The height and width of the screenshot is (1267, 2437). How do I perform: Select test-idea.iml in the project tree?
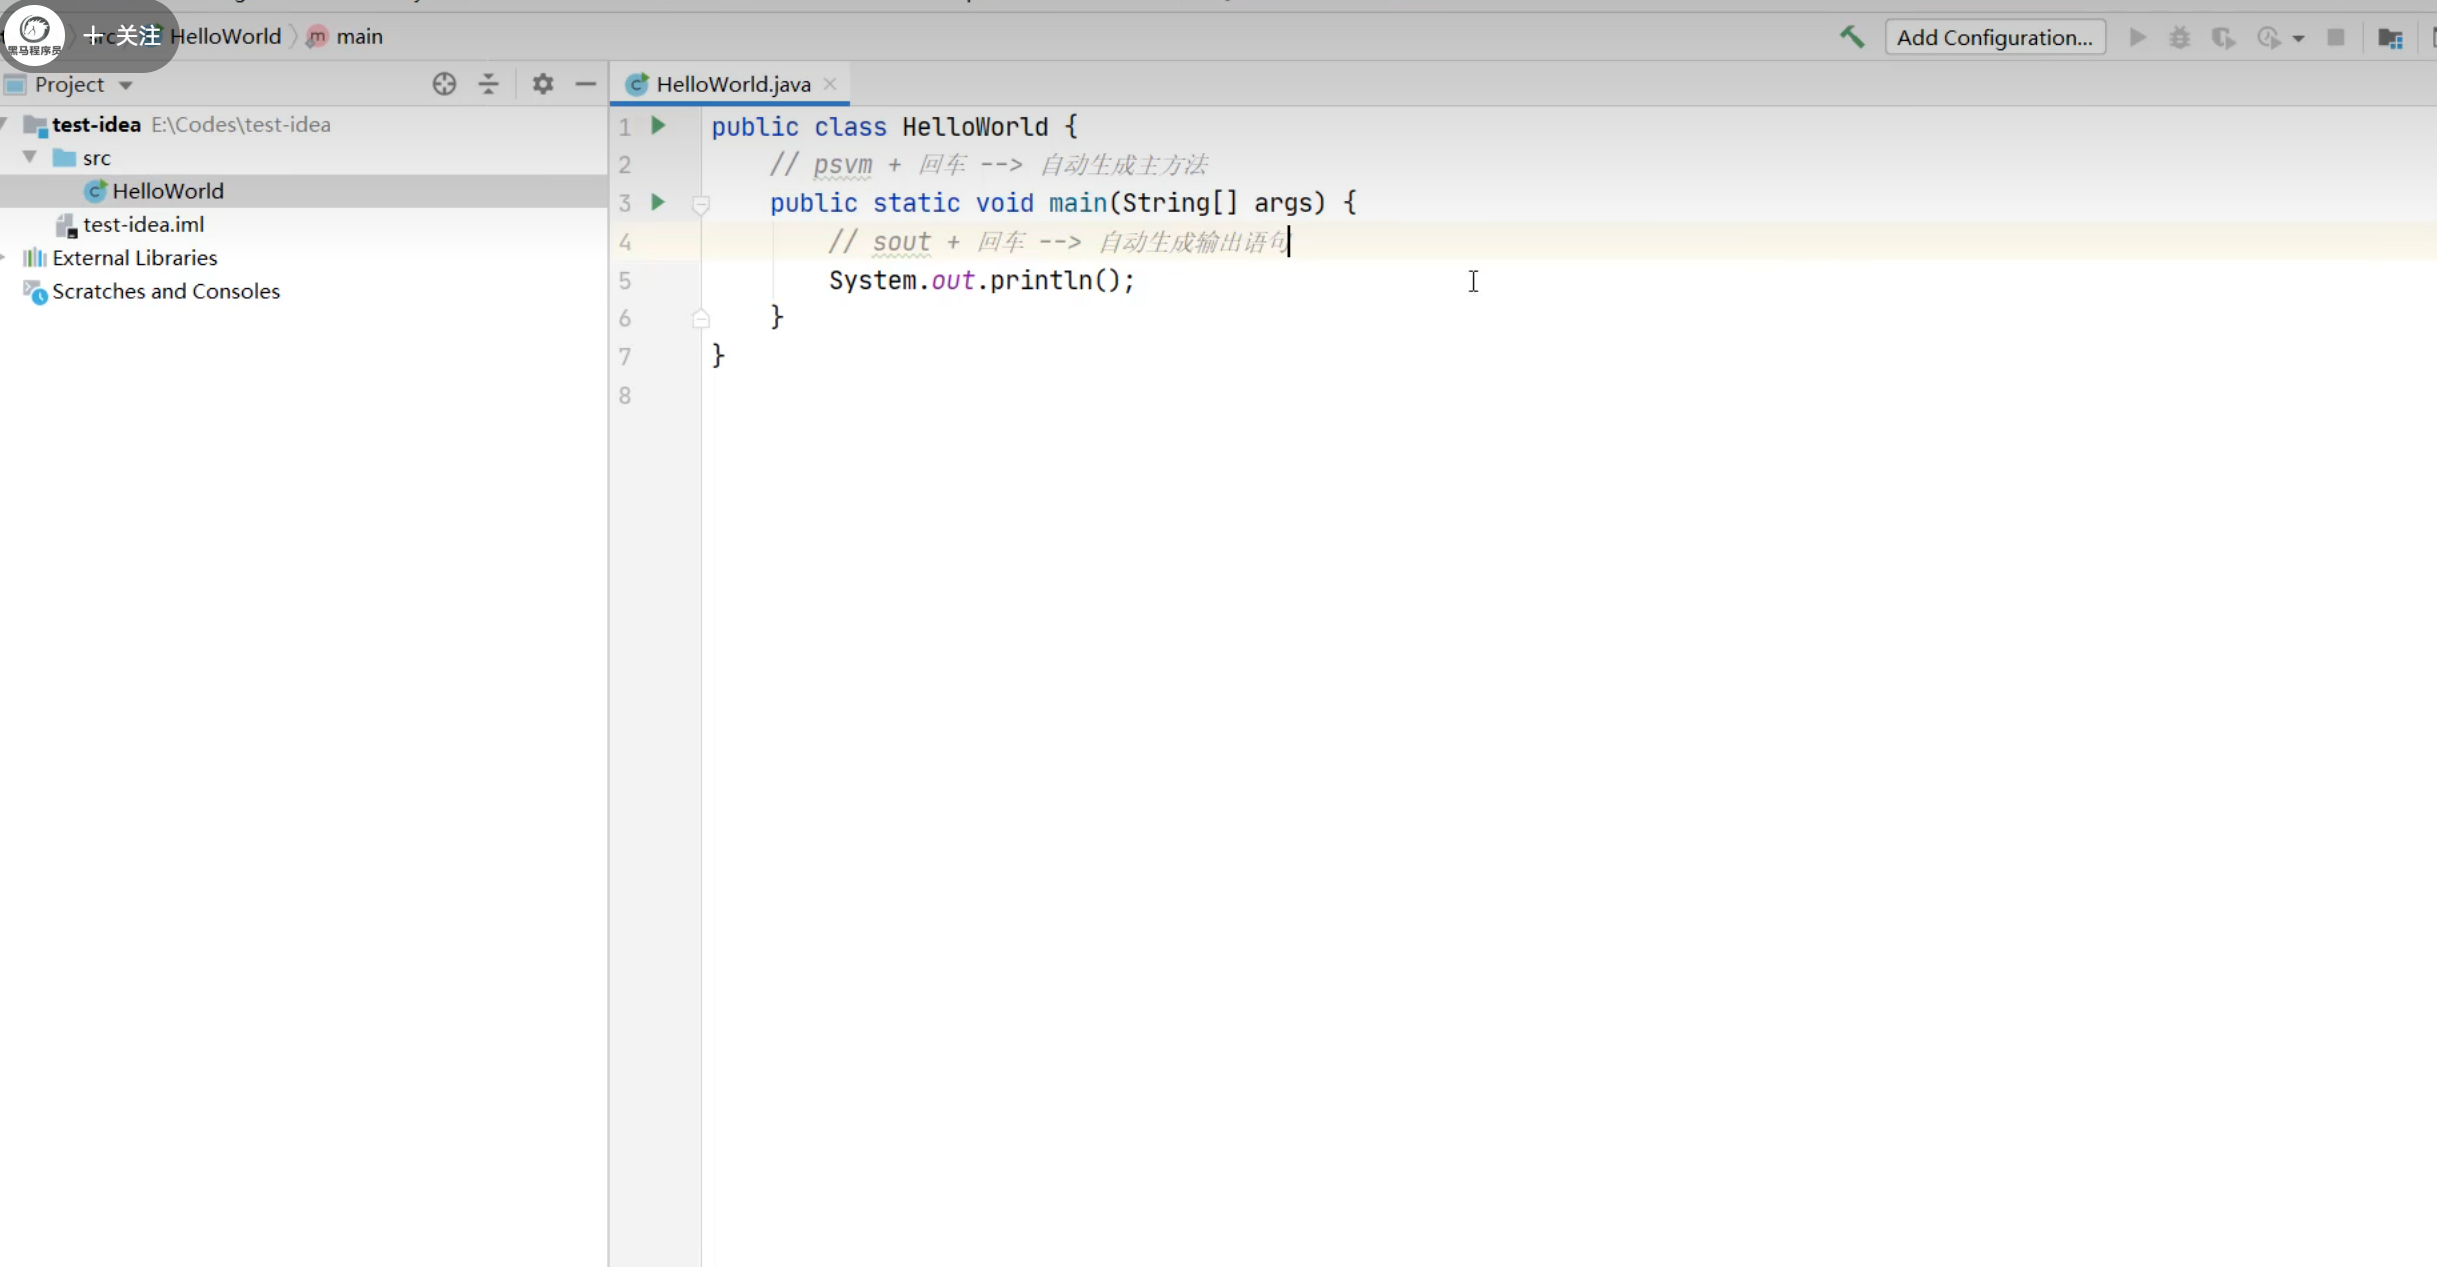[x=143, y=224]
